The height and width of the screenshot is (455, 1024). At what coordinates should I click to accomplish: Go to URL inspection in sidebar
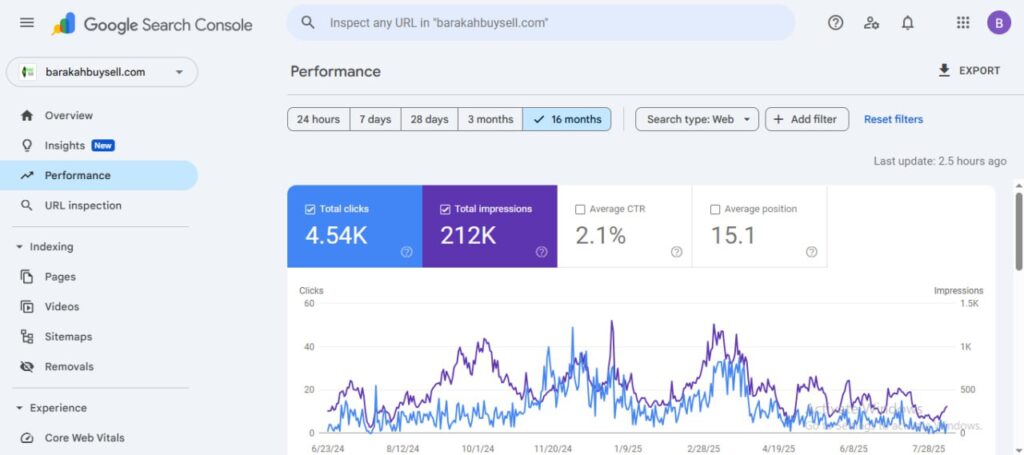pos(83,206)
